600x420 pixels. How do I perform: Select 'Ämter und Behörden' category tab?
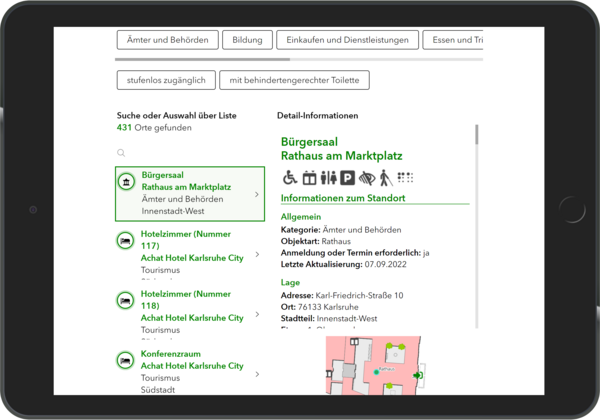167,40
